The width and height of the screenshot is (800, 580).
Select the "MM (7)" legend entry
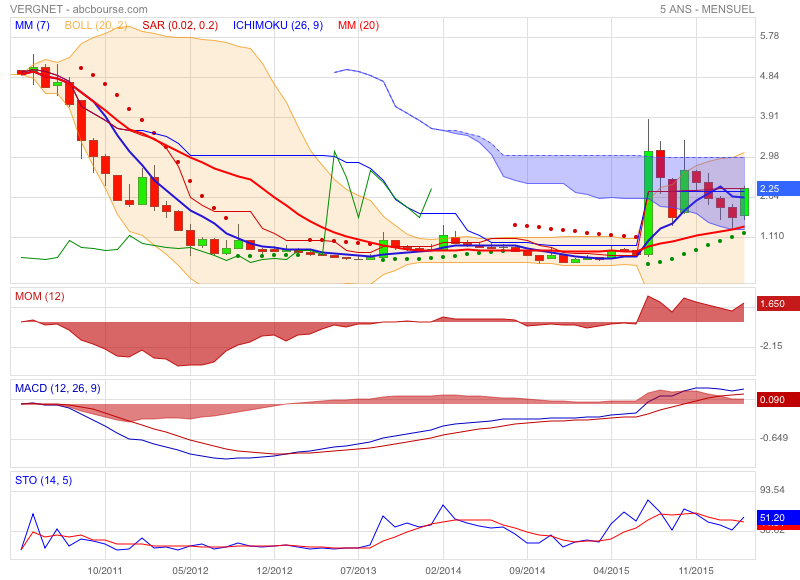pyautogui.click(x=32, y=26)
